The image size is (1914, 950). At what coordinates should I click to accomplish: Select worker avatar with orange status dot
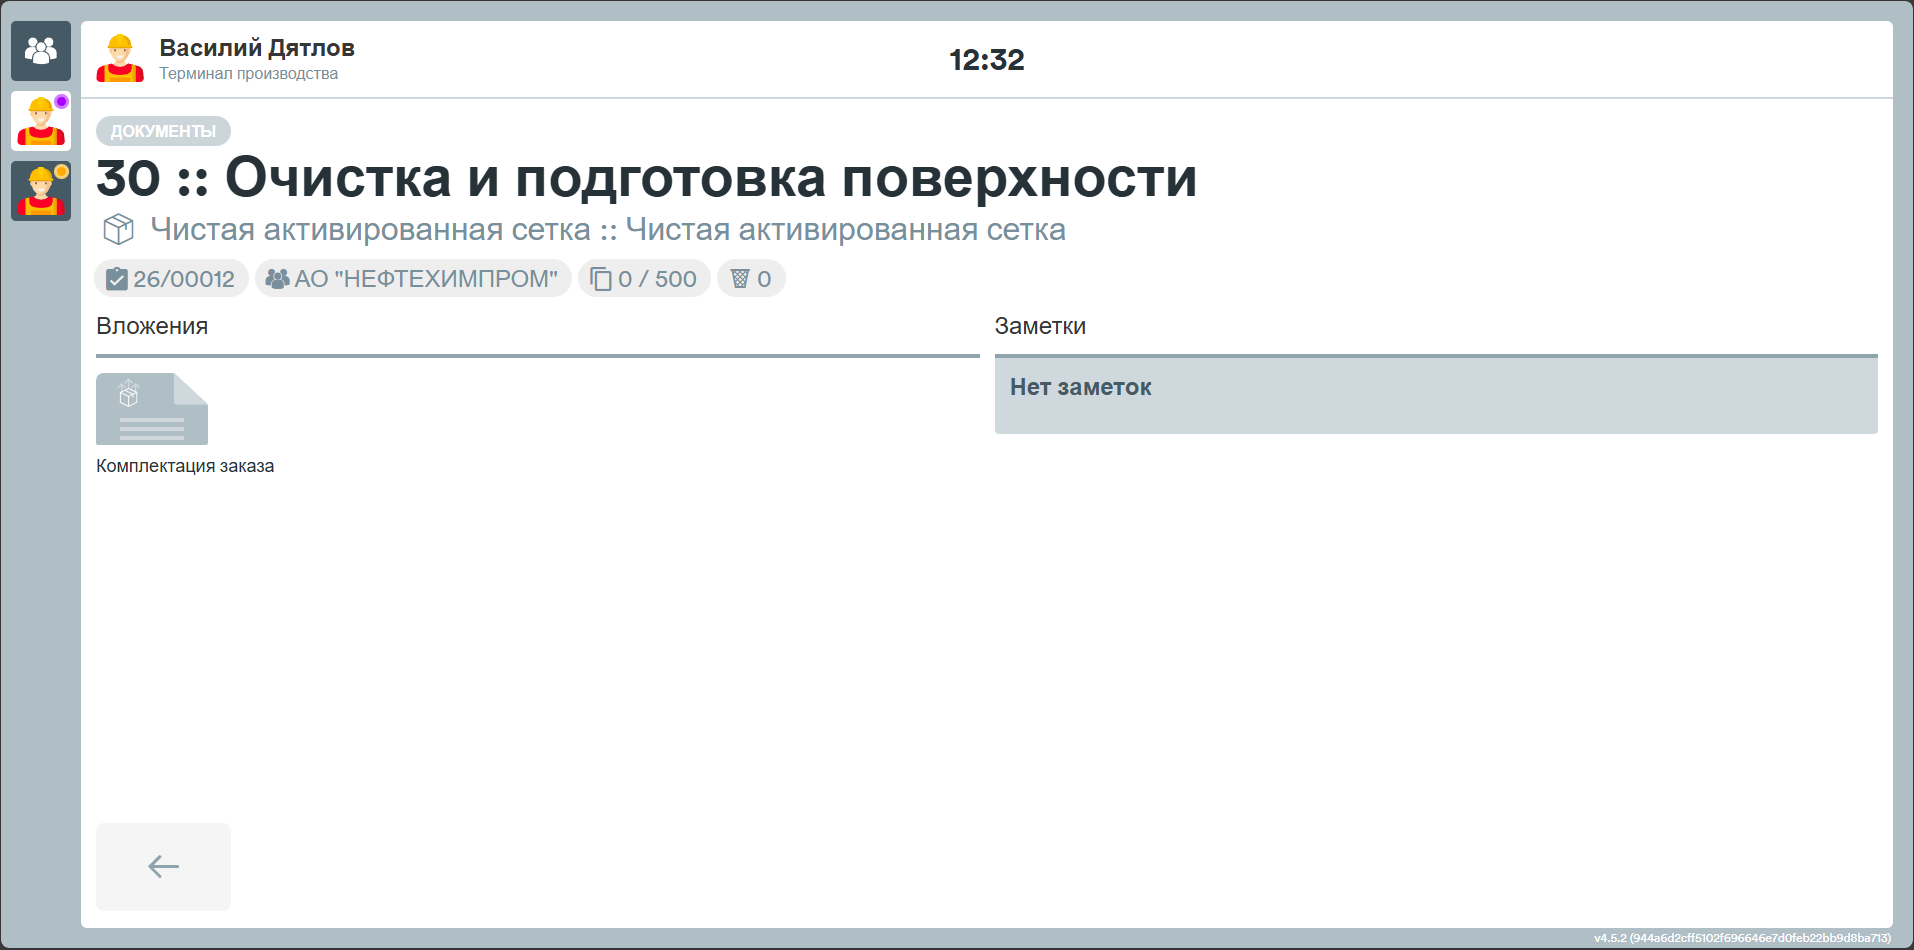pos(41,191)
